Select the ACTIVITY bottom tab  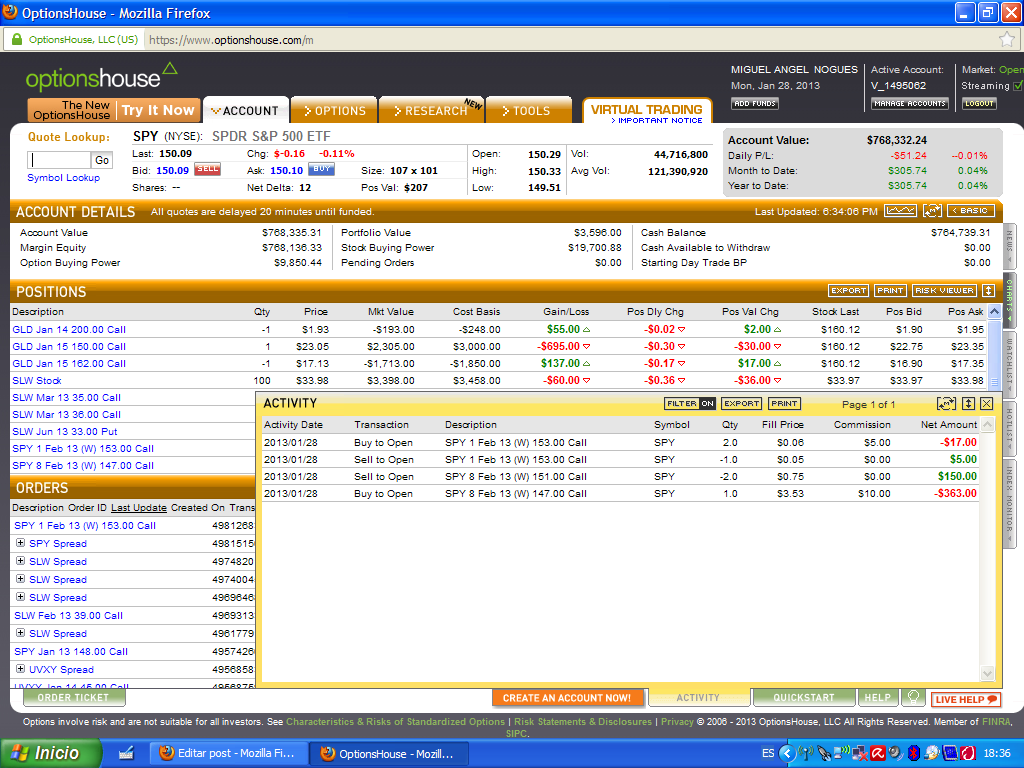coord(698,697)
